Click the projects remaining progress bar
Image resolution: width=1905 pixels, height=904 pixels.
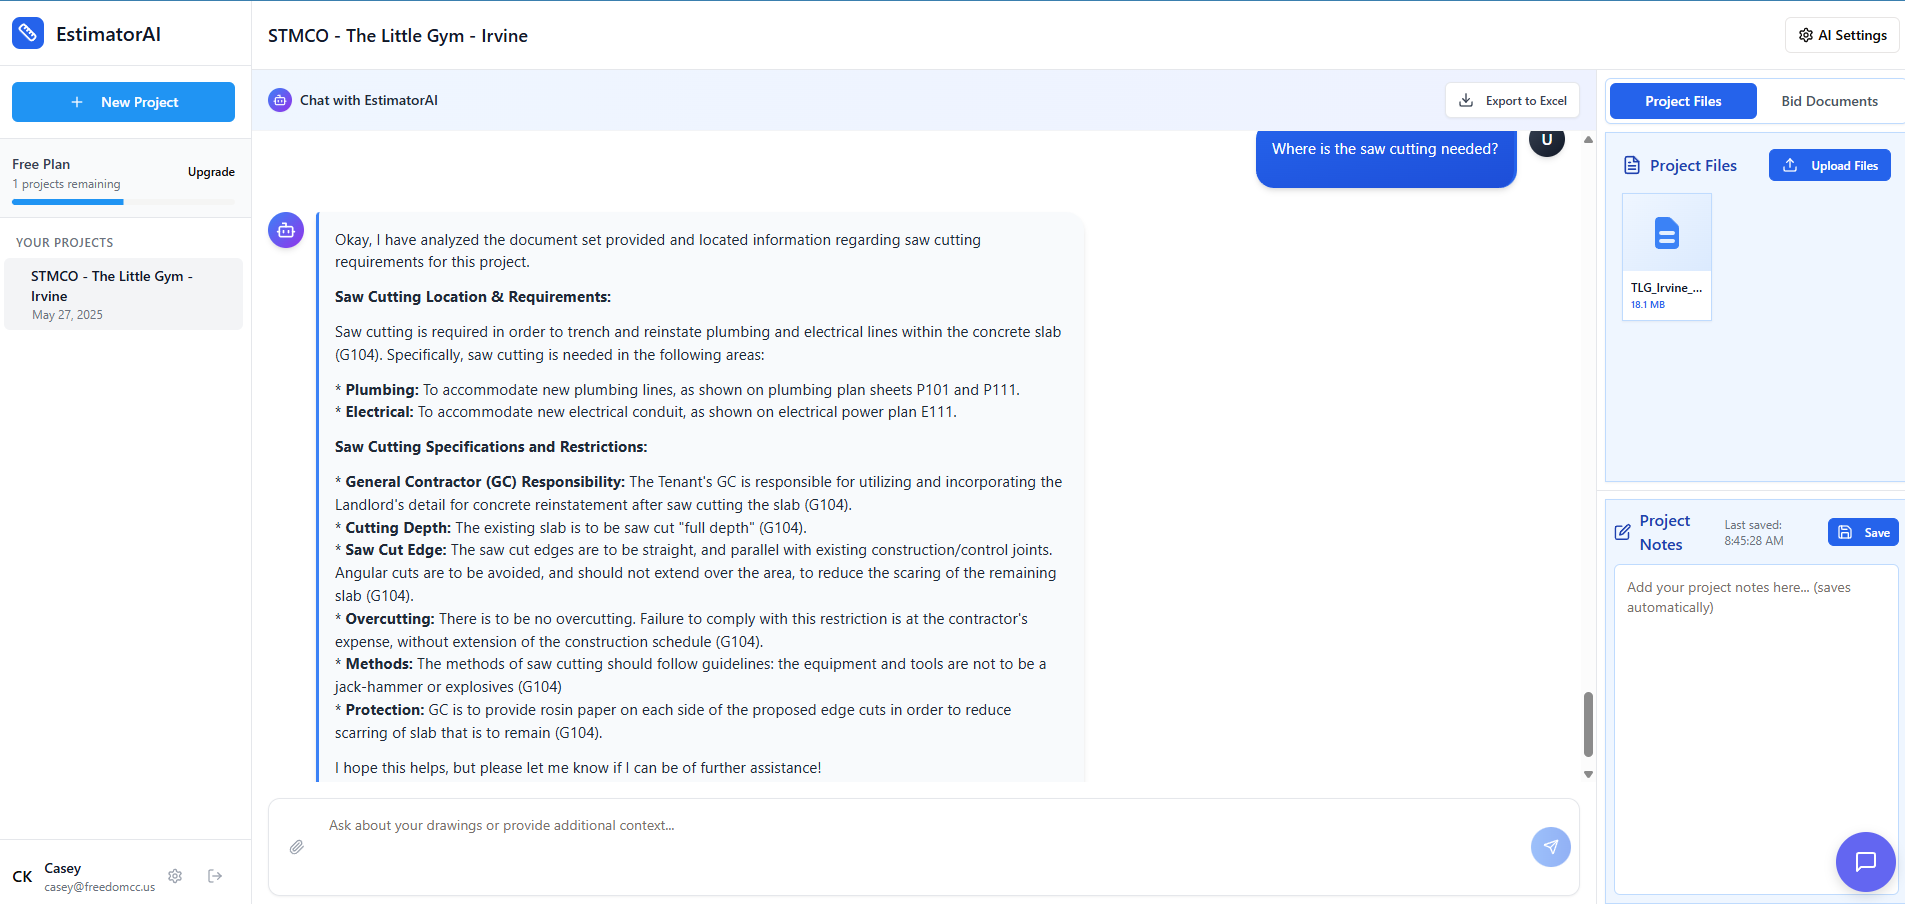coord(123,202)
